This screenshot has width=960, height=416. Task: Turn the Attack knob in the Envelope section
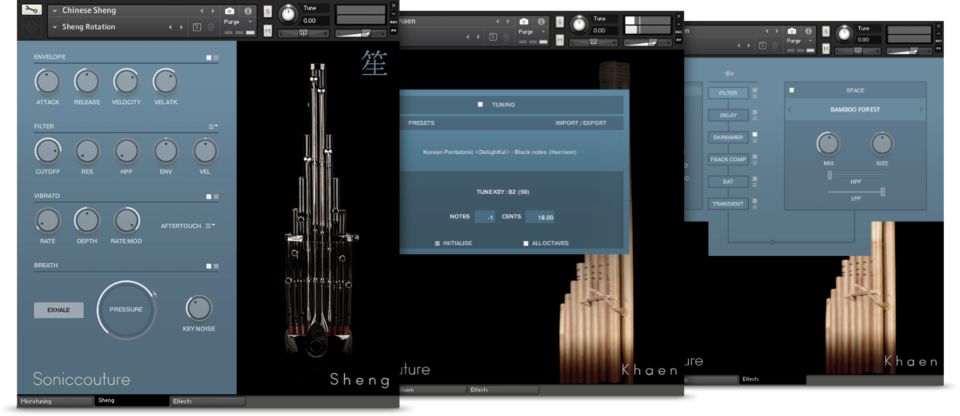47,82
